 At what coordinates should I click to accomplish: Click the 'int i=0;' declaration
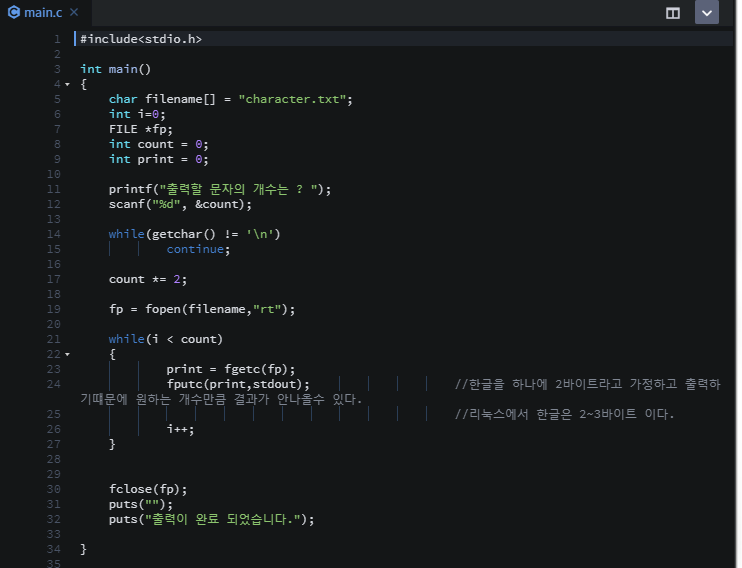(137, 114)
